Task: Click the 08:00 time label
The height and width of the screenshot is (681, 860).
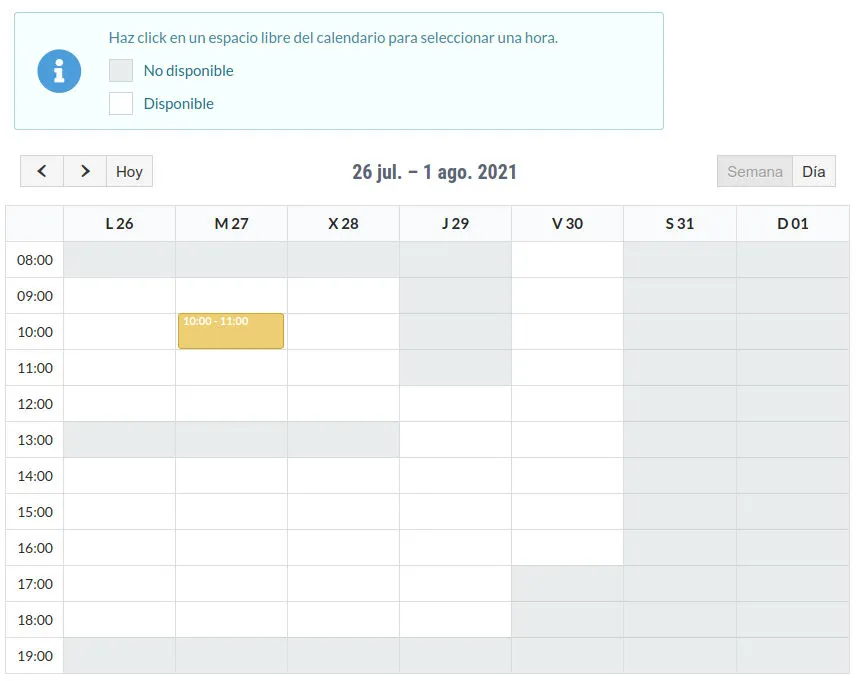Action: click(35, 260)
